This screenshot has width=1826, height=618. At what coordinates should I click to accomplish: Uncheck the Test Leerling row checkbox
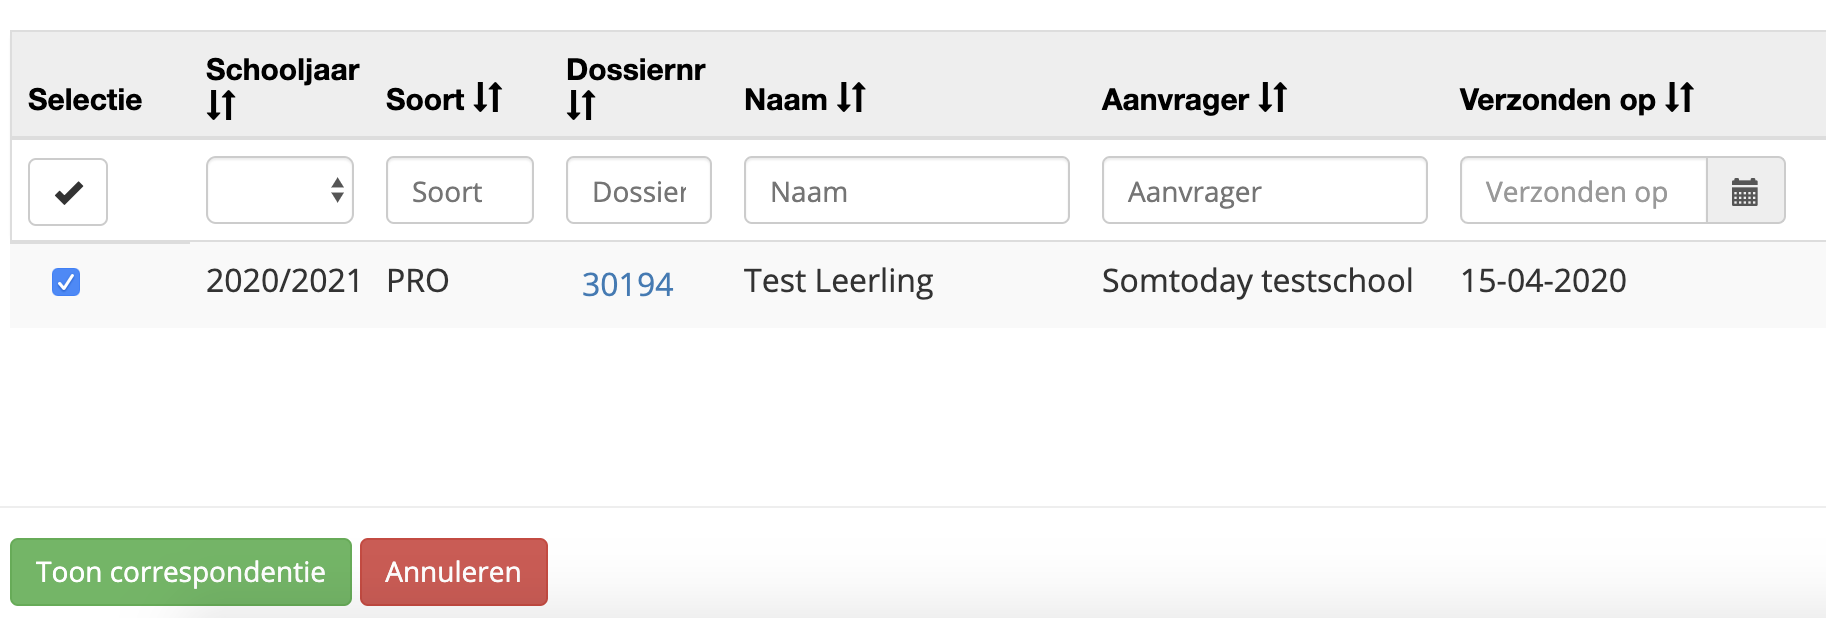click(x=66, y=283)
